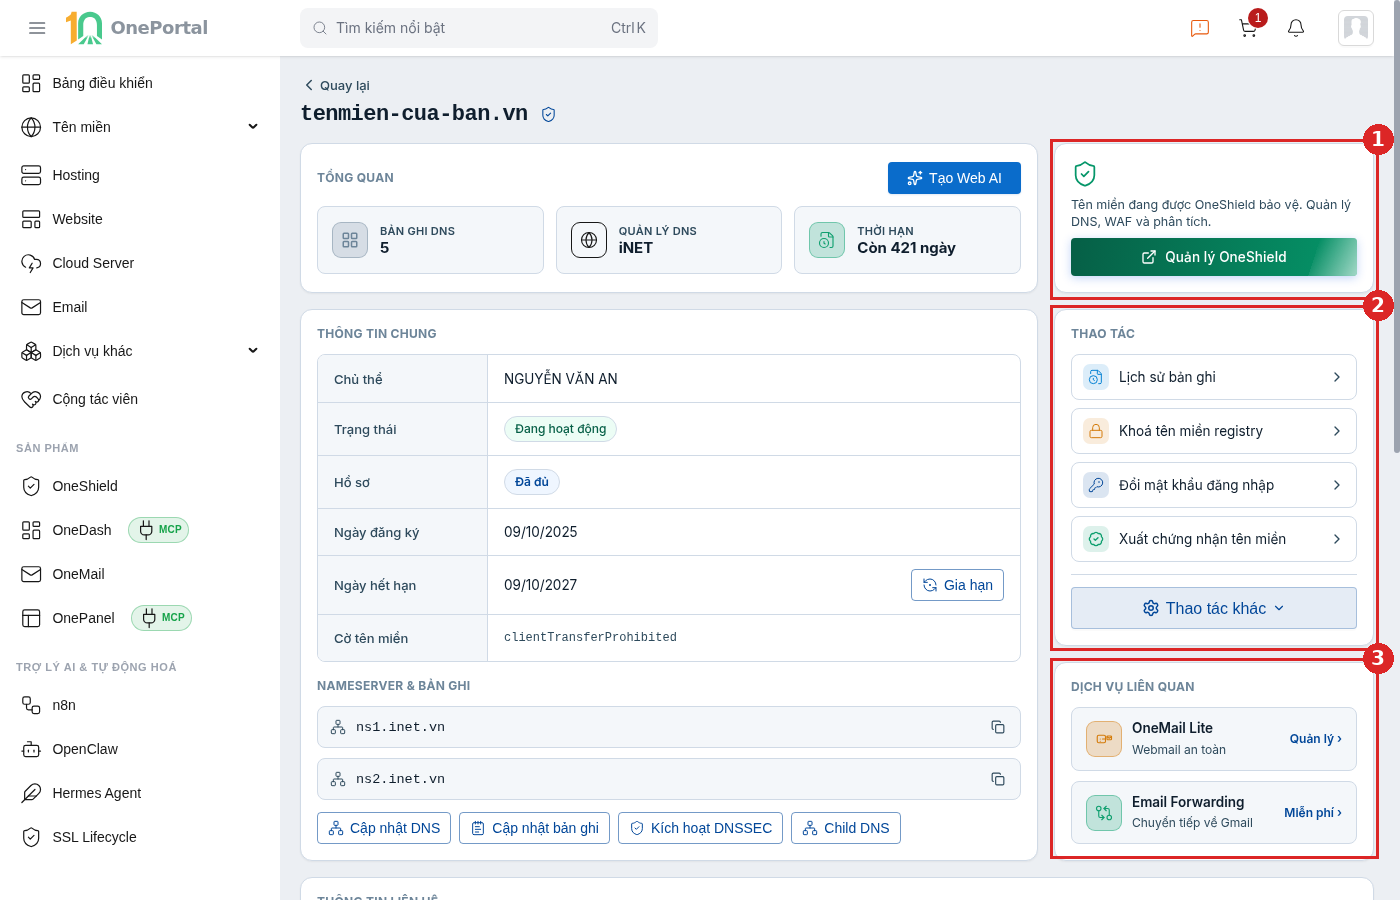Copy ns2.inet.vn nameserver
This screenshot has width=1400, height=900.
pyautogui.click(x=998, y=779)
